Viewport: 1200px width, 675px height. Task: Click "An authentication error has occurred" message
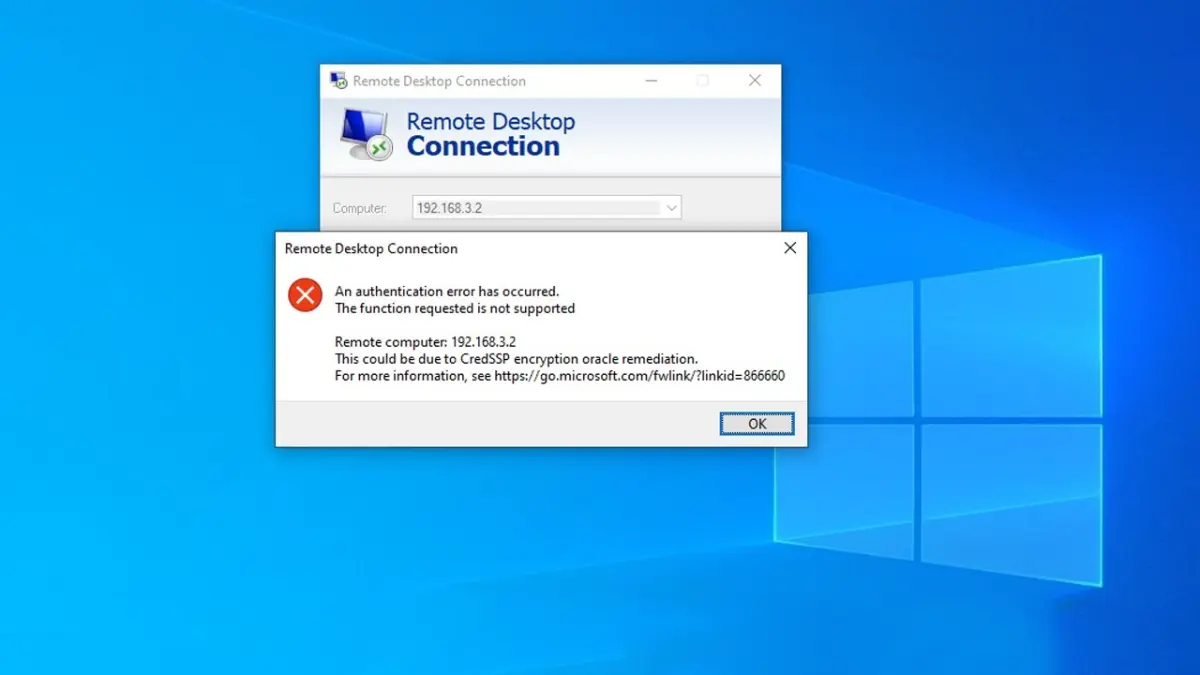point(446,291)
